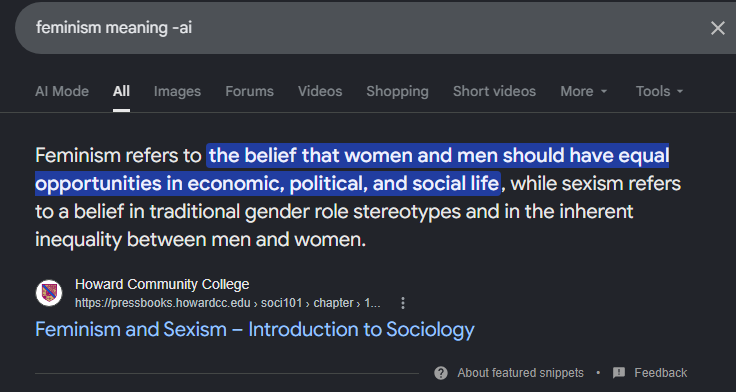Open 'Feminism and Sexism – Introduction to Sociology' link

(255, 330)
